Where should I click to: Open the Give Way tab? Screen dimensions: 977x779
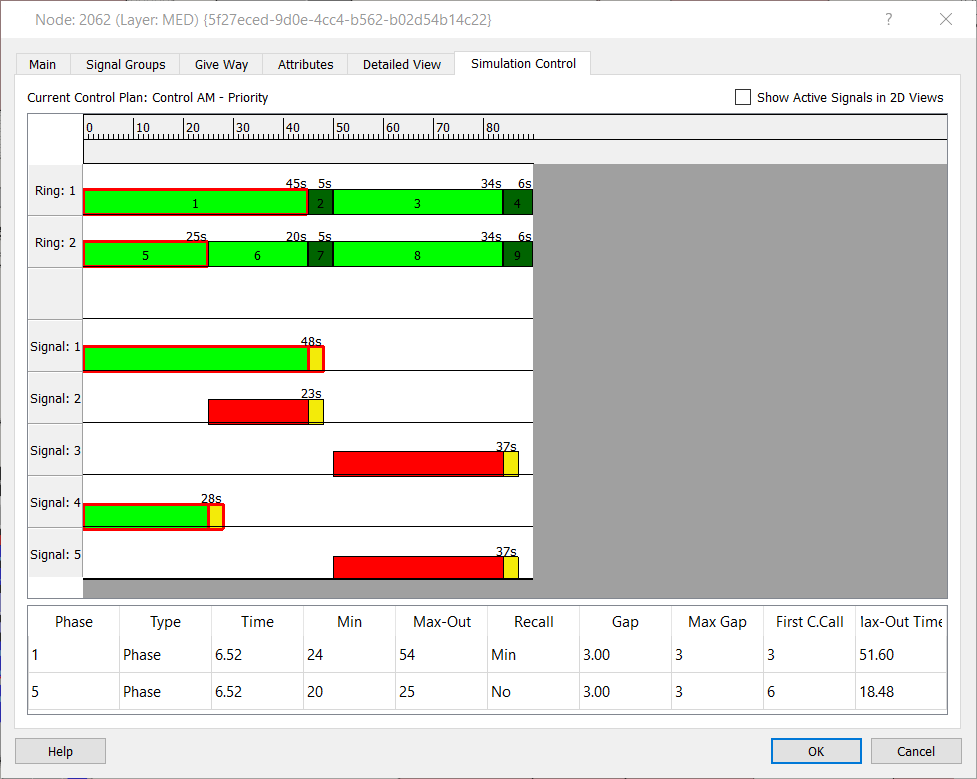[221, 64]
